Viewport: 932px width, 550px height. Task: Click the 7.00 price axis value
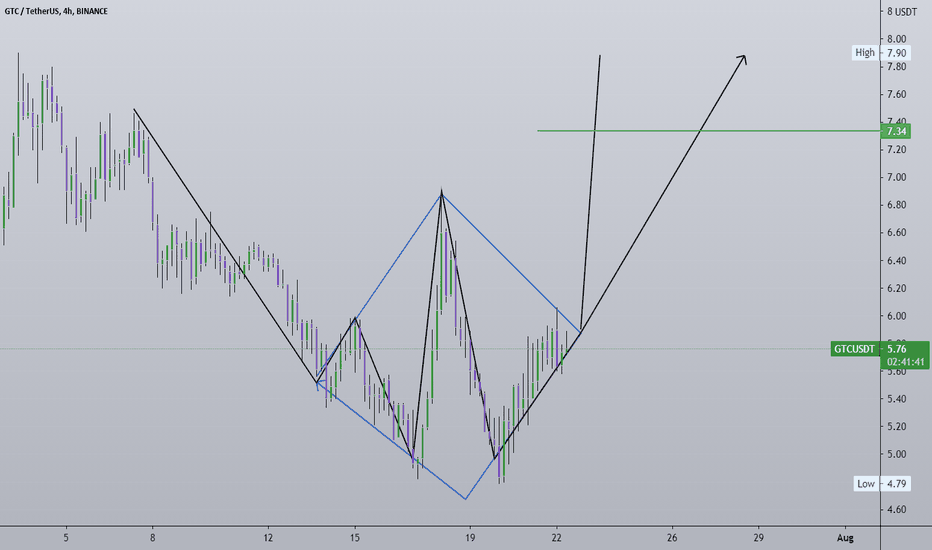coord(896,177)
